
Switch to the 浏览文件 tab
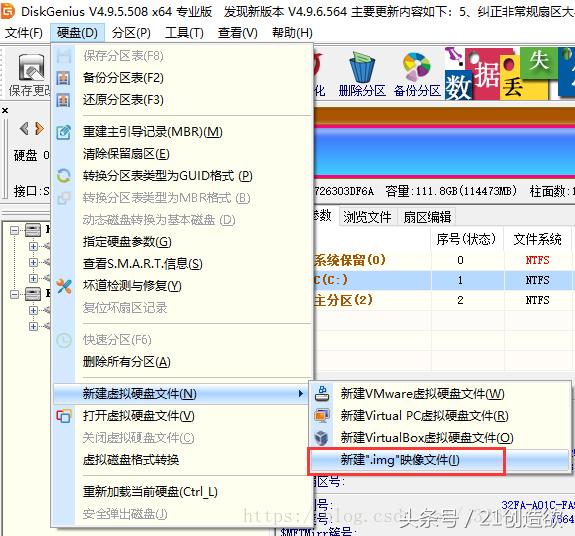click(x=367, y=217)
